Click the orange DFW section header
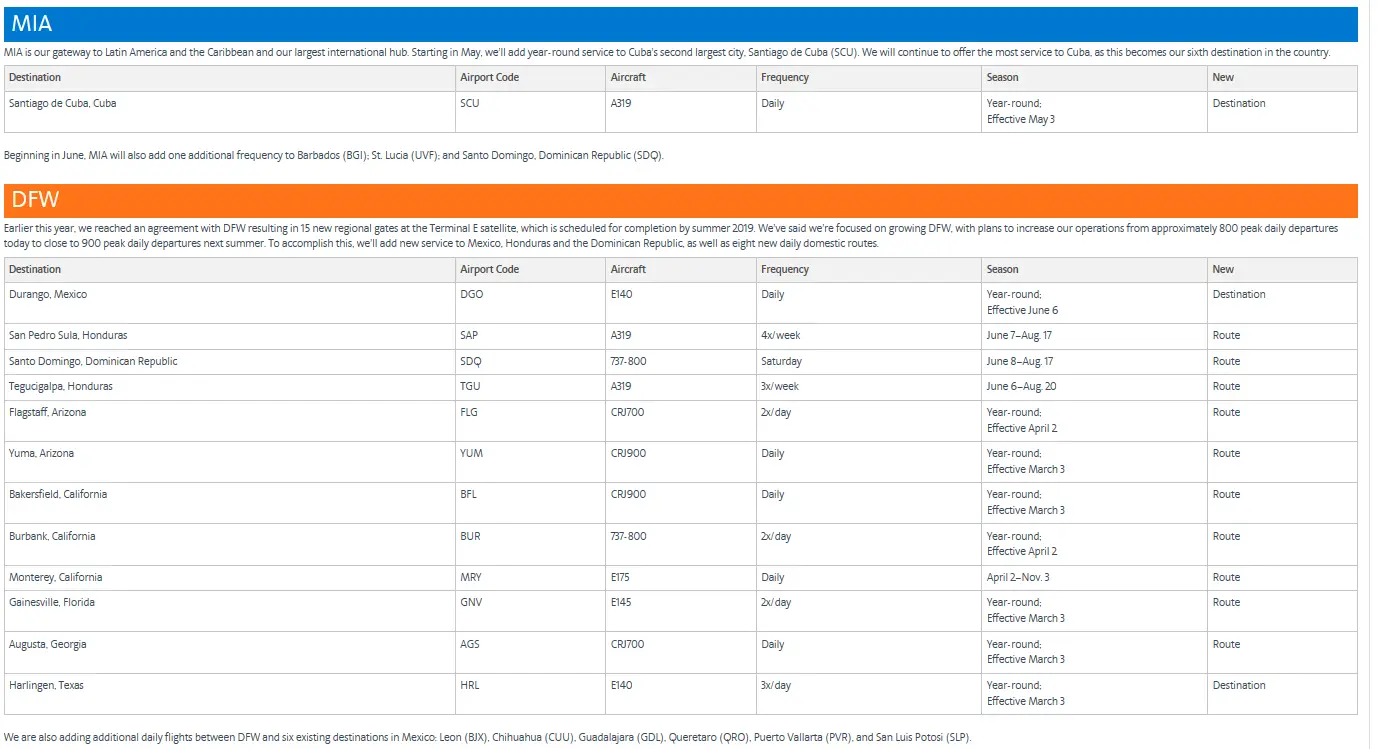The image size is (1377, 749). click(x=680, y=200)
